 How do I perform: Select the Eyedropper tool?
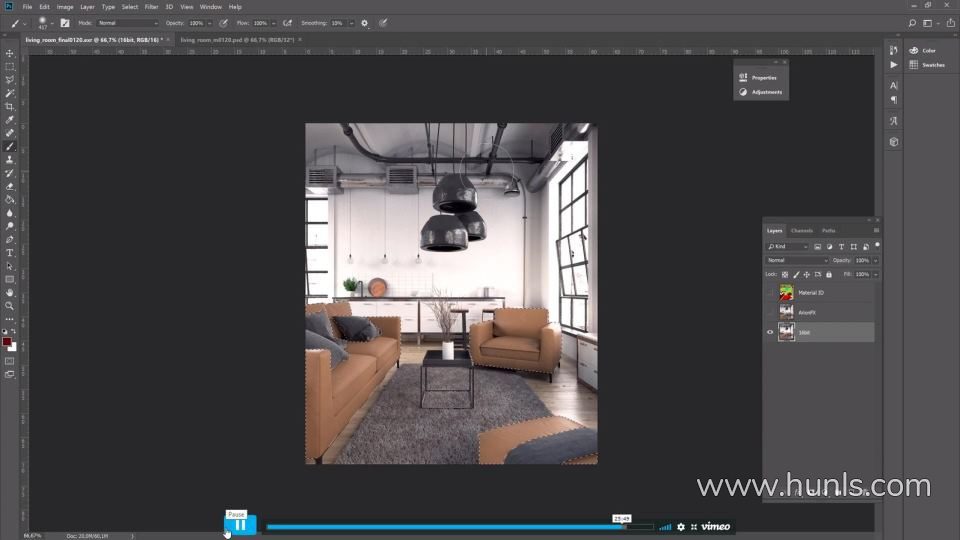point(10,120)
